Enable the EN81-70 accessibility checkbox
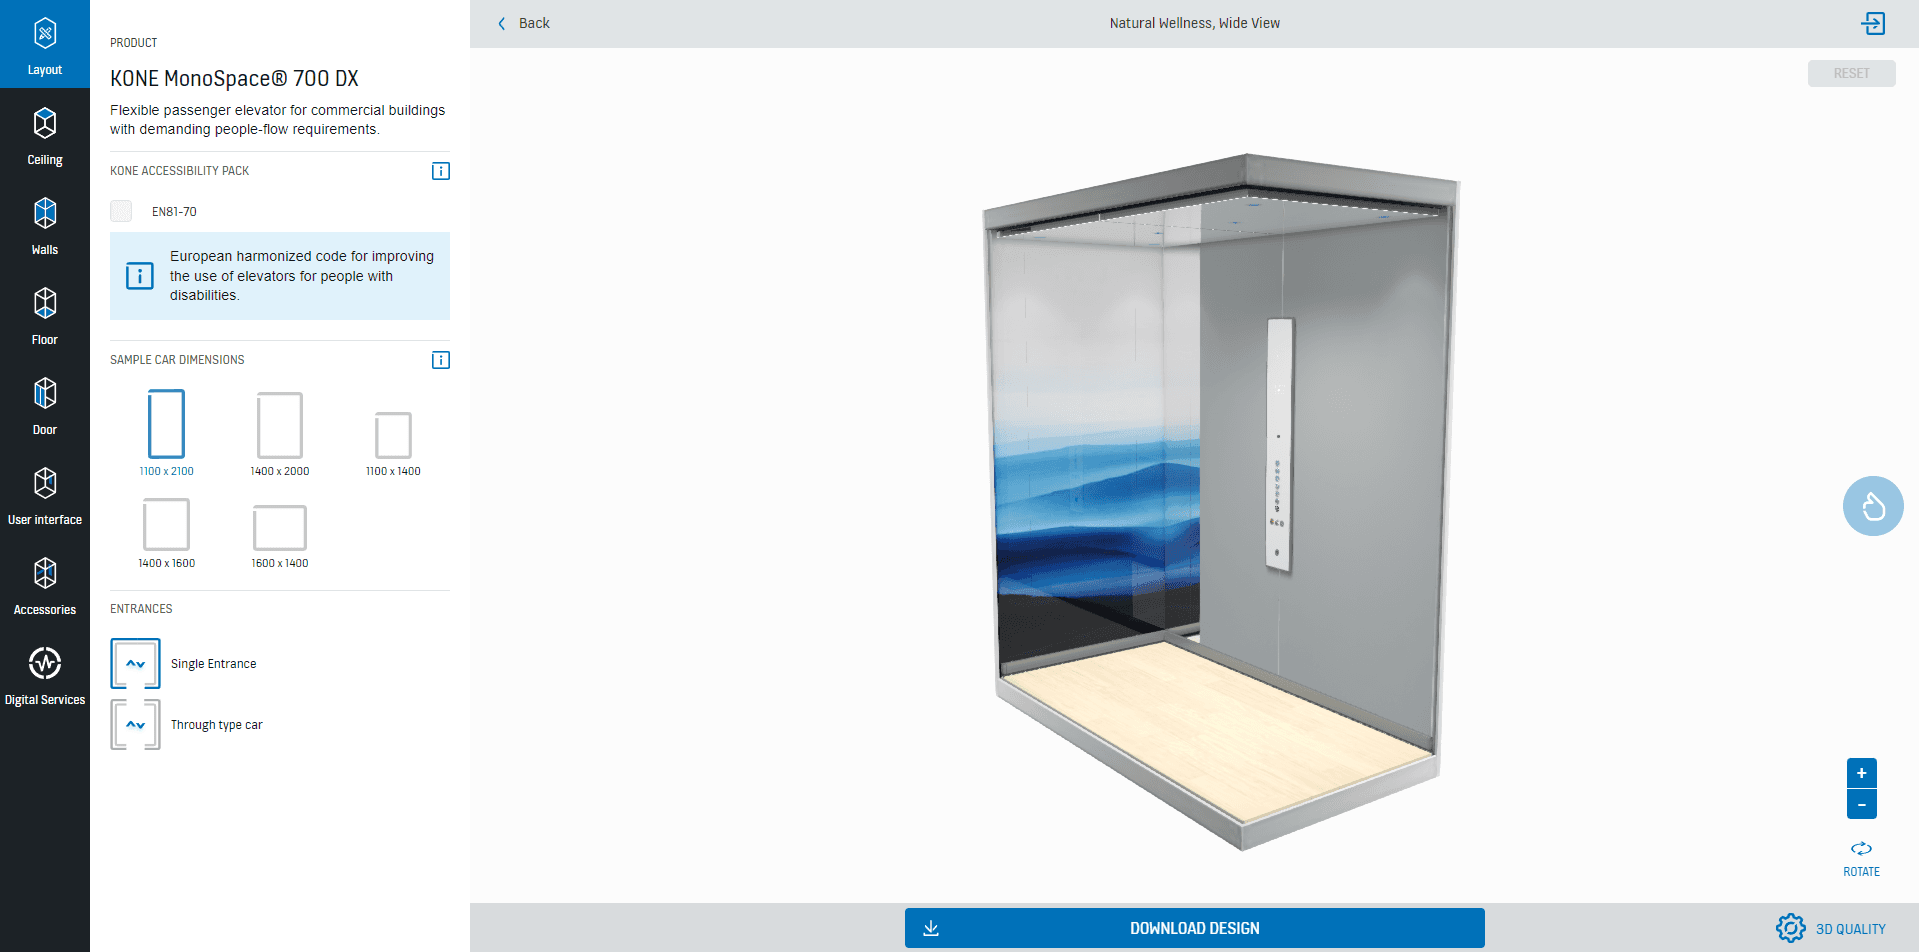 [121, 211]
